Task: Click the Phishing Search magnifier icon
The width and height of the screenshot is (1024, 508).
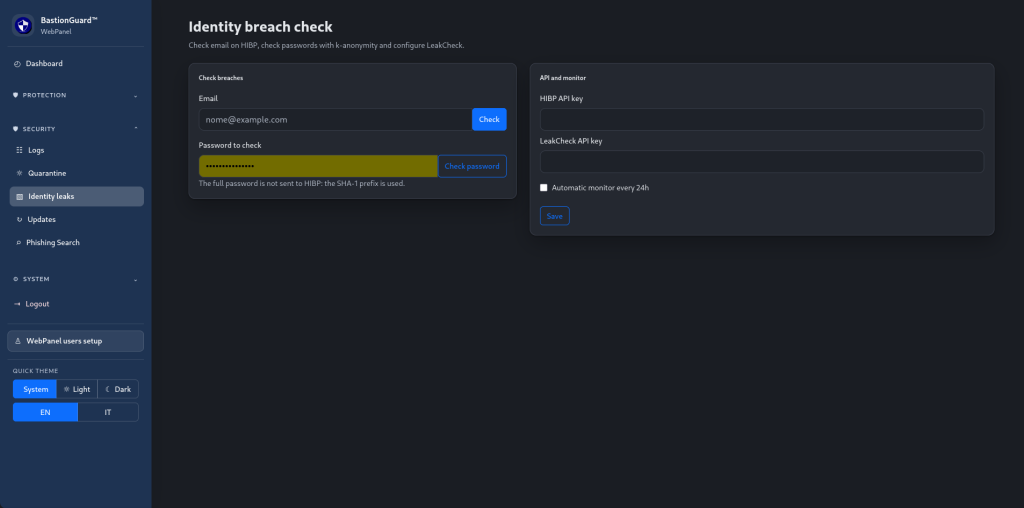Action: [19, 243]
